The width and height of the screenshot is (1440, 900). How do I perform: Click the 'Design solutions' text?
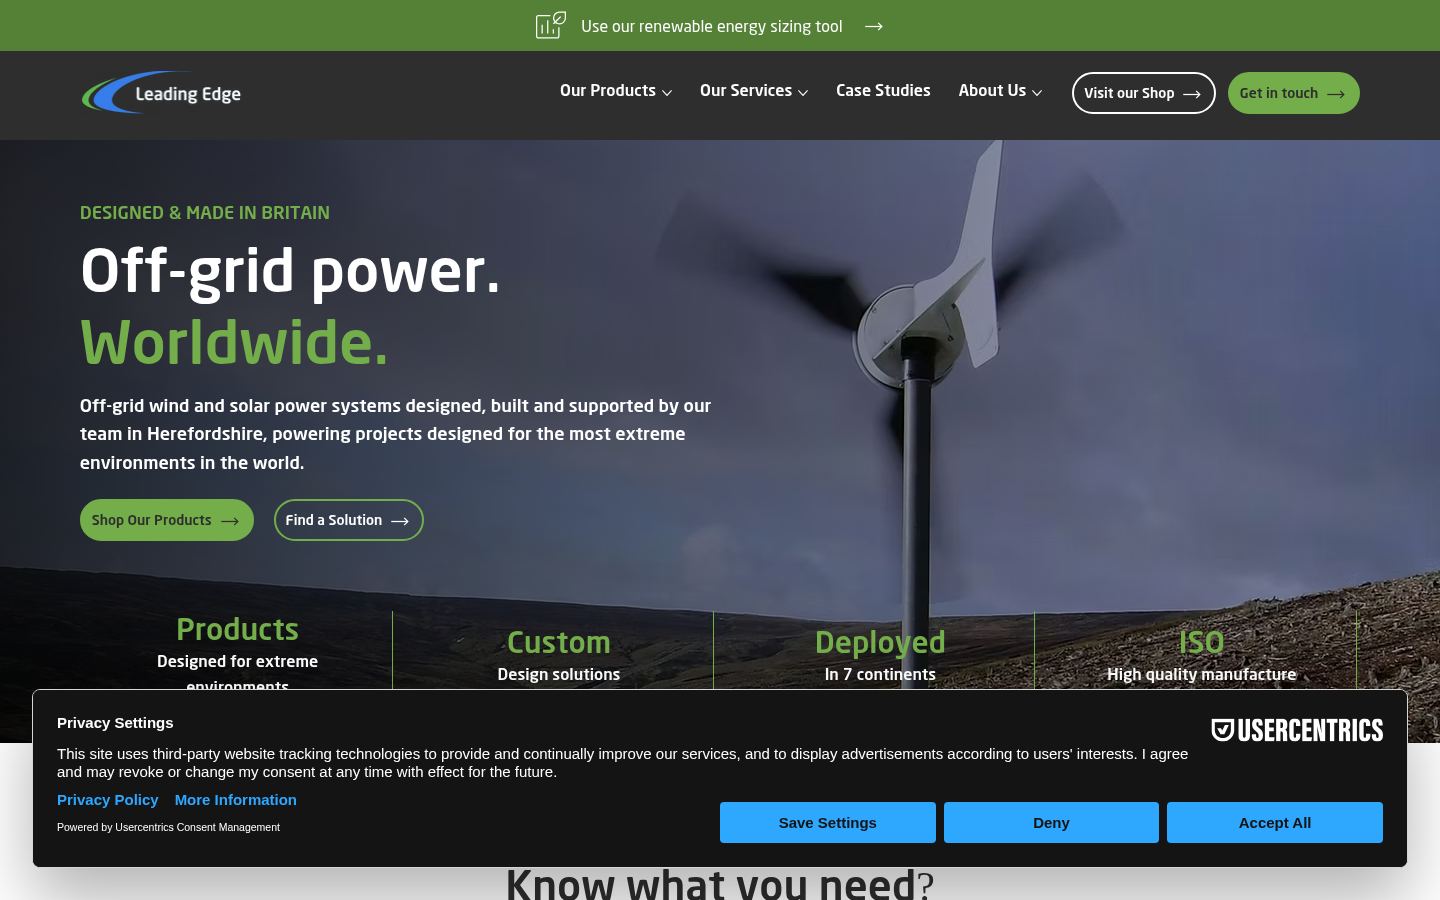point(558,674)
